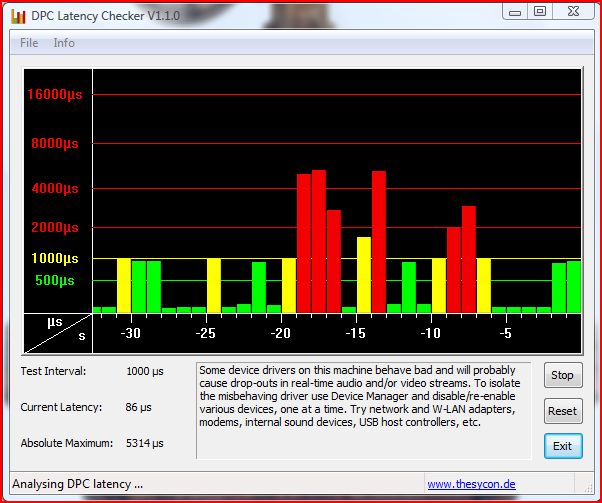Close the window with the red X
Screen dimensions: 602x503
click(572, 11)
